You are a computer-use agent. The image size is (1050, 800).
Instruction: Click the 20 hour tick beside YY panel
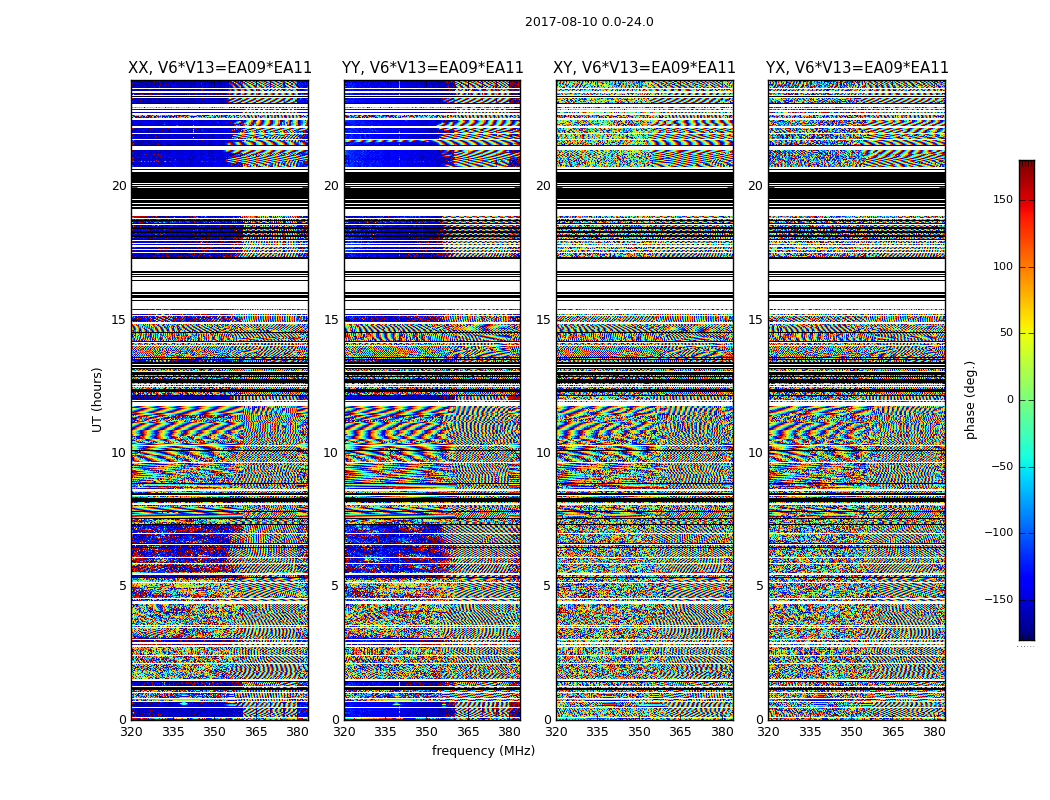[331, 186]
